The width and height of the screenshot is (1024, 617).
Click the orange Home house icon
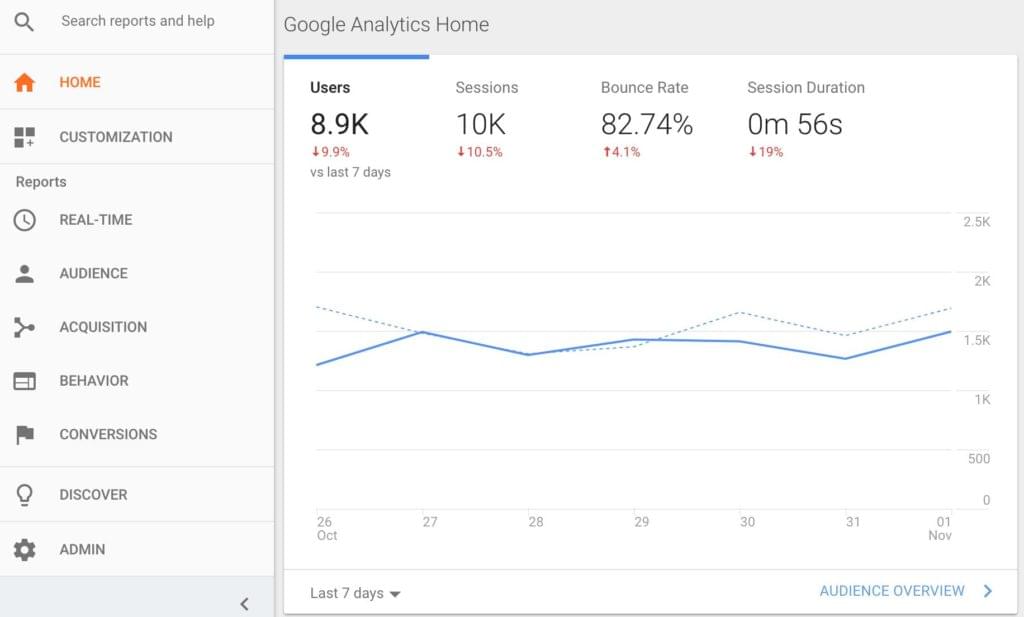point(25,83)
